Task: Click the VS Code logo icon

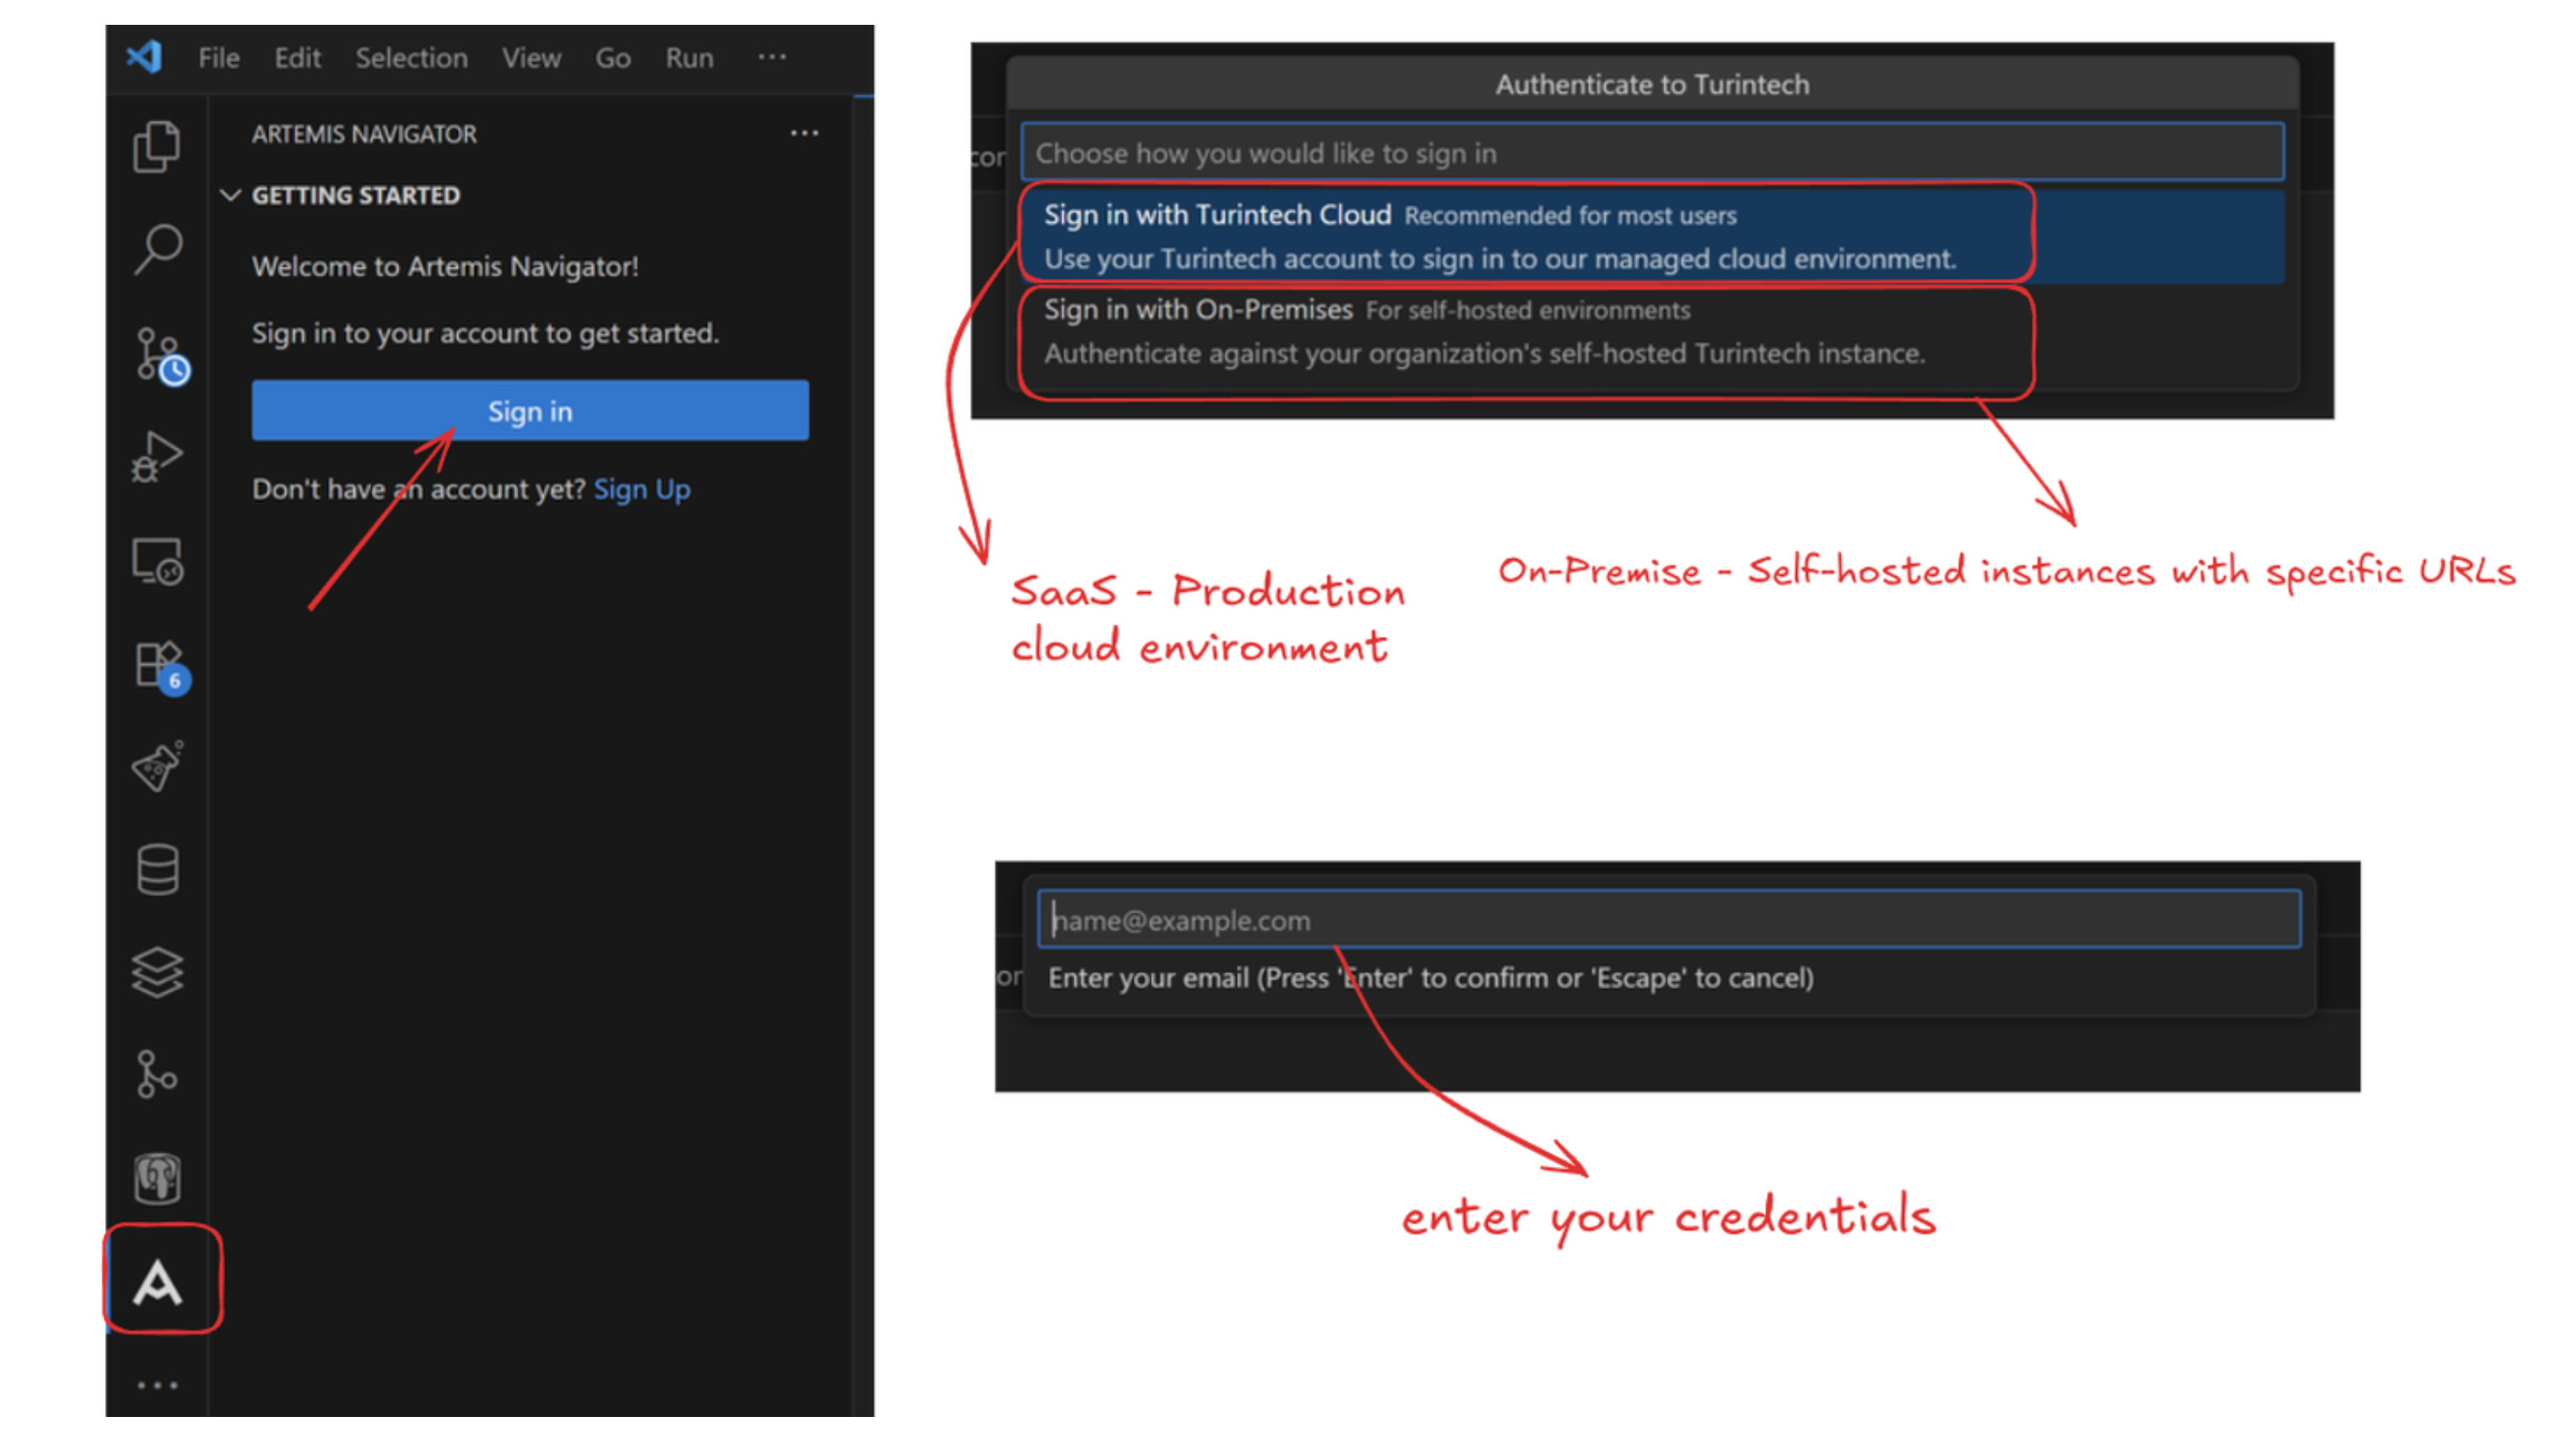Action: tap(146, 57)
